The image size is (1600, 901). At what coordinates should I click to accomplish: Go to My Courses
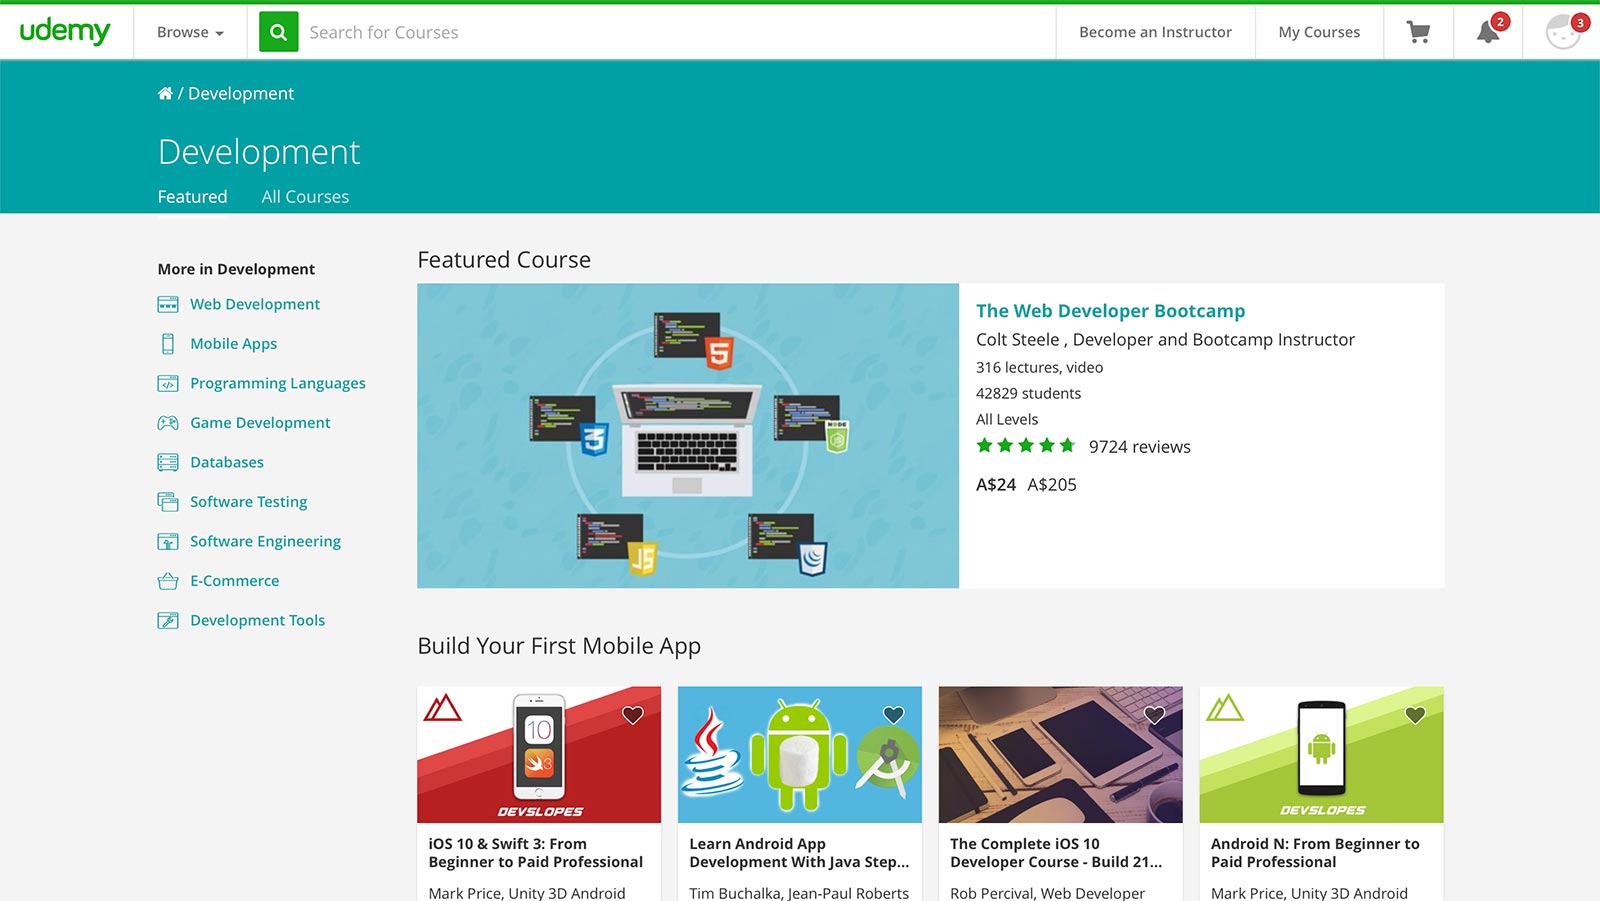(x=1319, y=32)
